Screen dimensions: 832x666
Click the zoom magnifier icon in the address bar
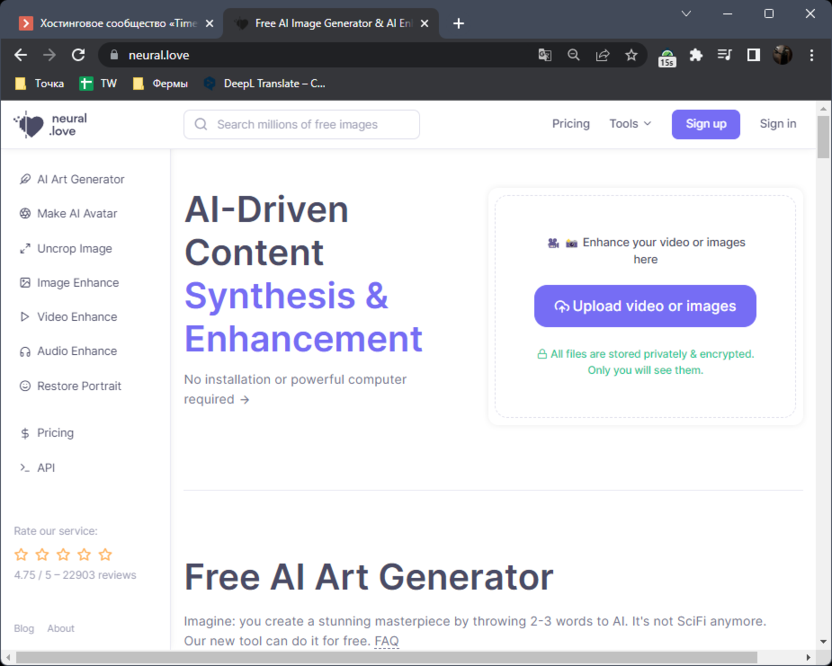click(x=574, y=55)
